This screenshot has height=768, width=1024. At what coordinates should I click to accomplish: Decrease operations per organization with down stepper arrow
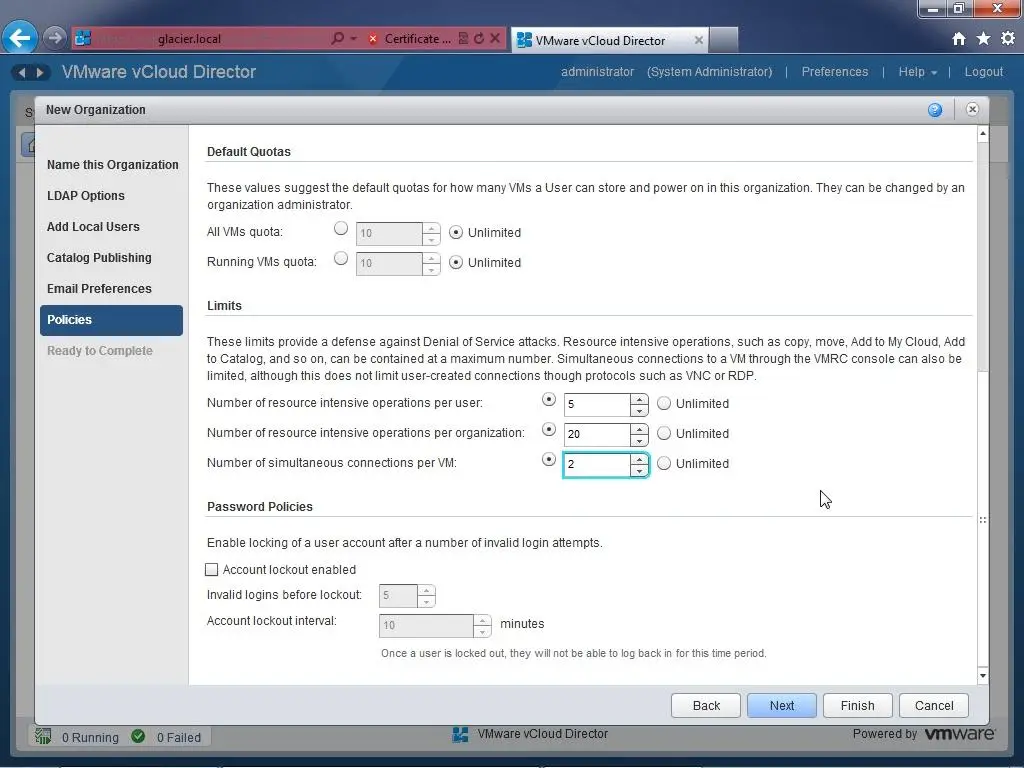pos(639,441)
